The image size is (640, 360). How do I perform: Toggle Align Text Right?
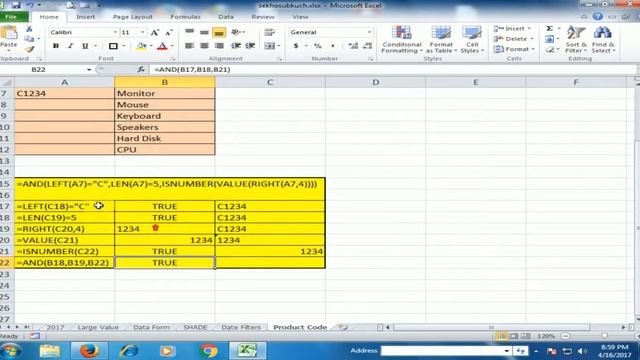(x=219, y=46)
